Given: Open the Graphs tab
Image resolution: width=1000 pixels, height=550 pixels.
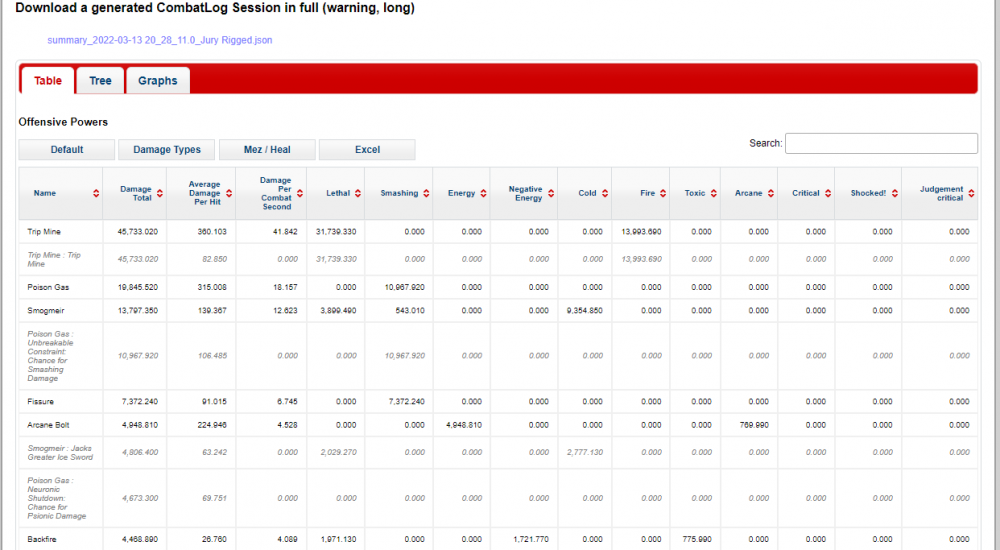Looking at the screenshot, I should 157,81.
